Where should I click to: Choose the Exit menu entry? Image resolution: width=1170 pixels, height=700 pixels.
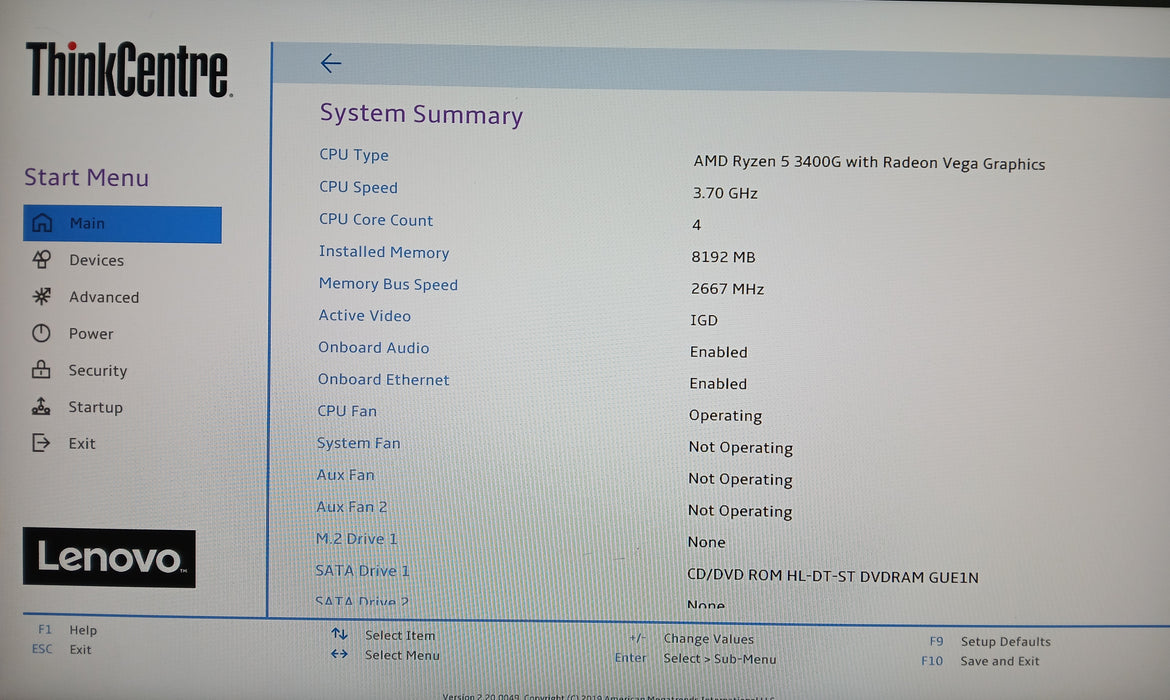point(82,443)
